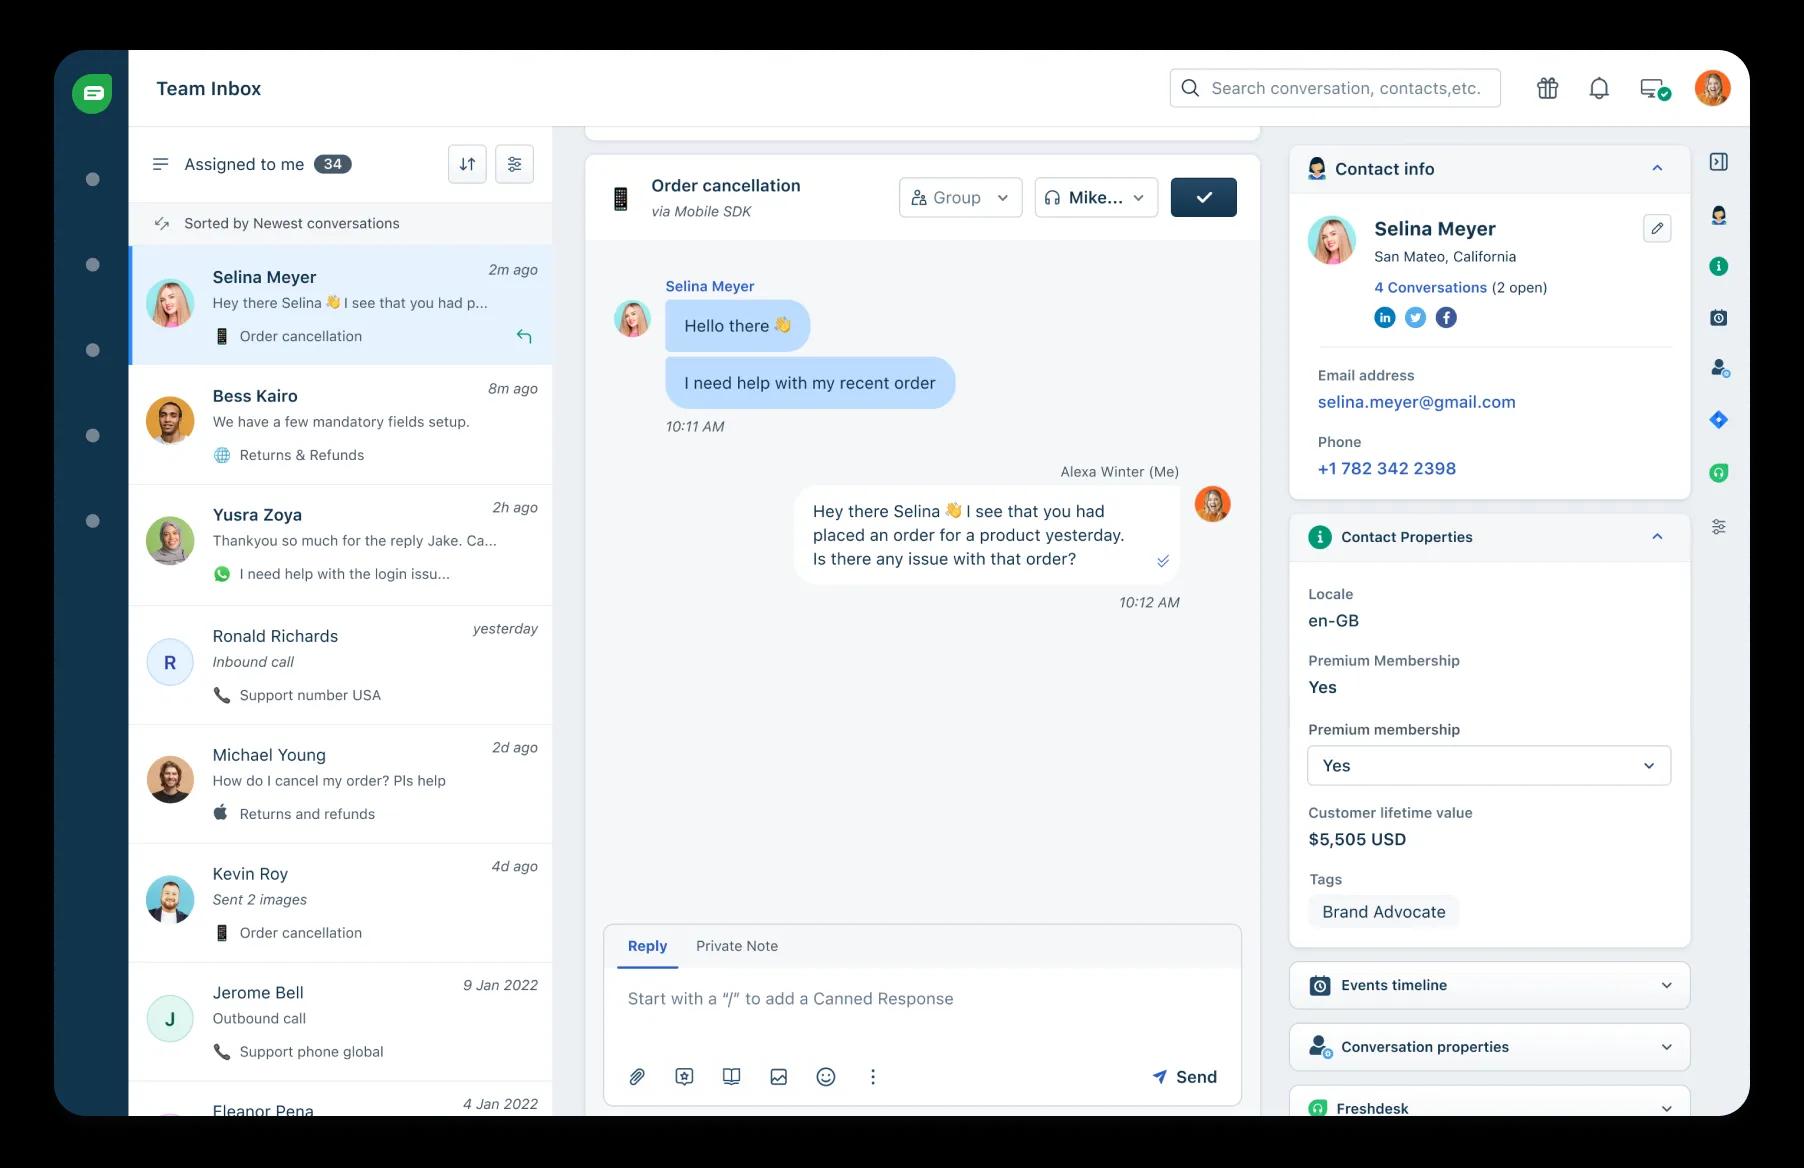Open Ronald Richards' inbound call entry
Viewport: 1804px width, 1168px height.
point(340,665)
